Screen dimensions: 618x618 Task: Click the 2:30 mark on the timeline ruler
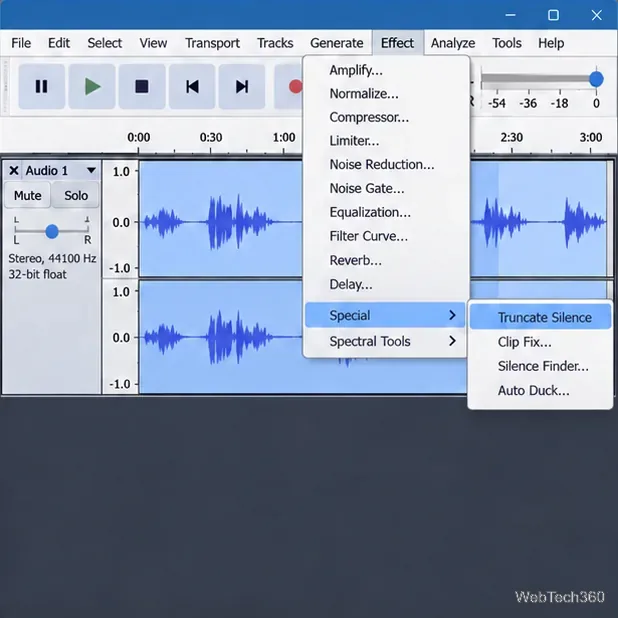512,138
